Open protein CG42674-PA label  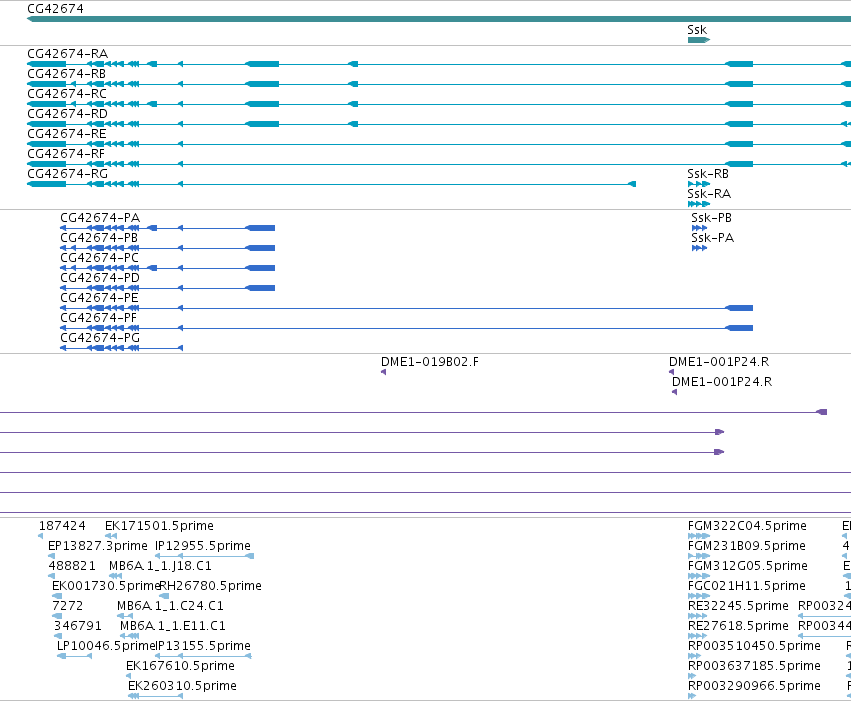click(100, 218)
